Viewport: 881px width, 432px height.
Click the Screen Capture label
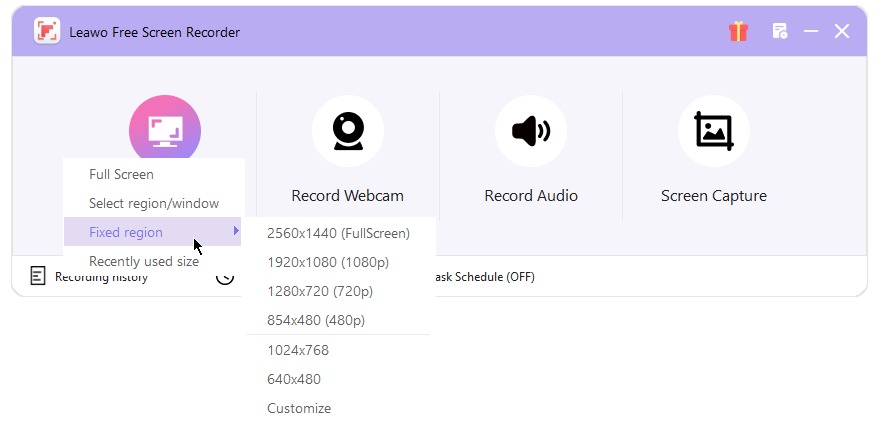[714, 196]
